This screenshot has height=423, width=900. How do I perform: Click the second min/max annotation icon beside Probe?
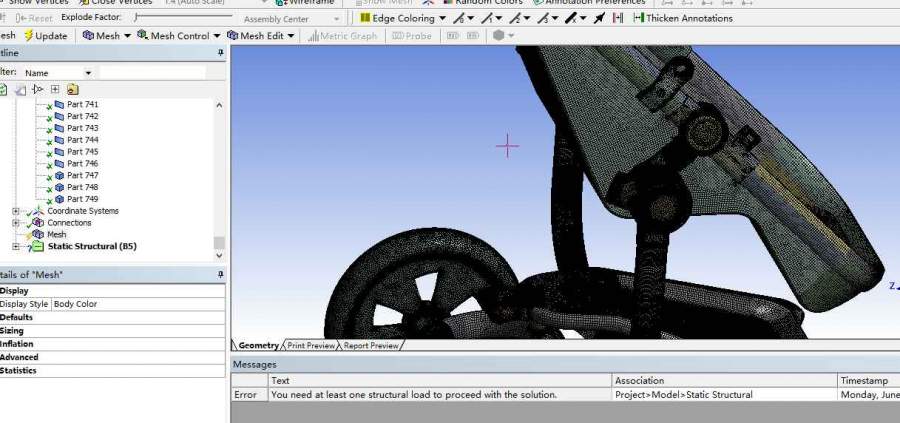pyautogui.click(x=472, y=36)
